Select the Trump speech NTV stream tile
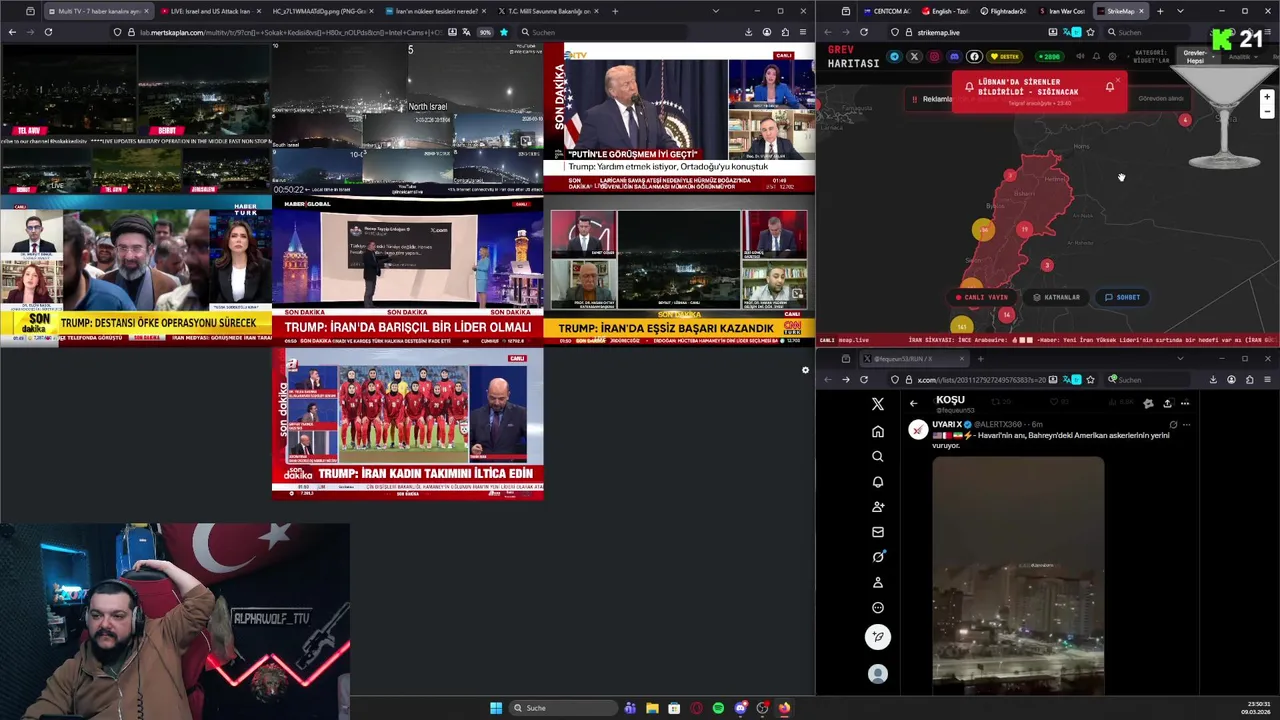Screen dimensions: 1280x720 tap(679, 118)
